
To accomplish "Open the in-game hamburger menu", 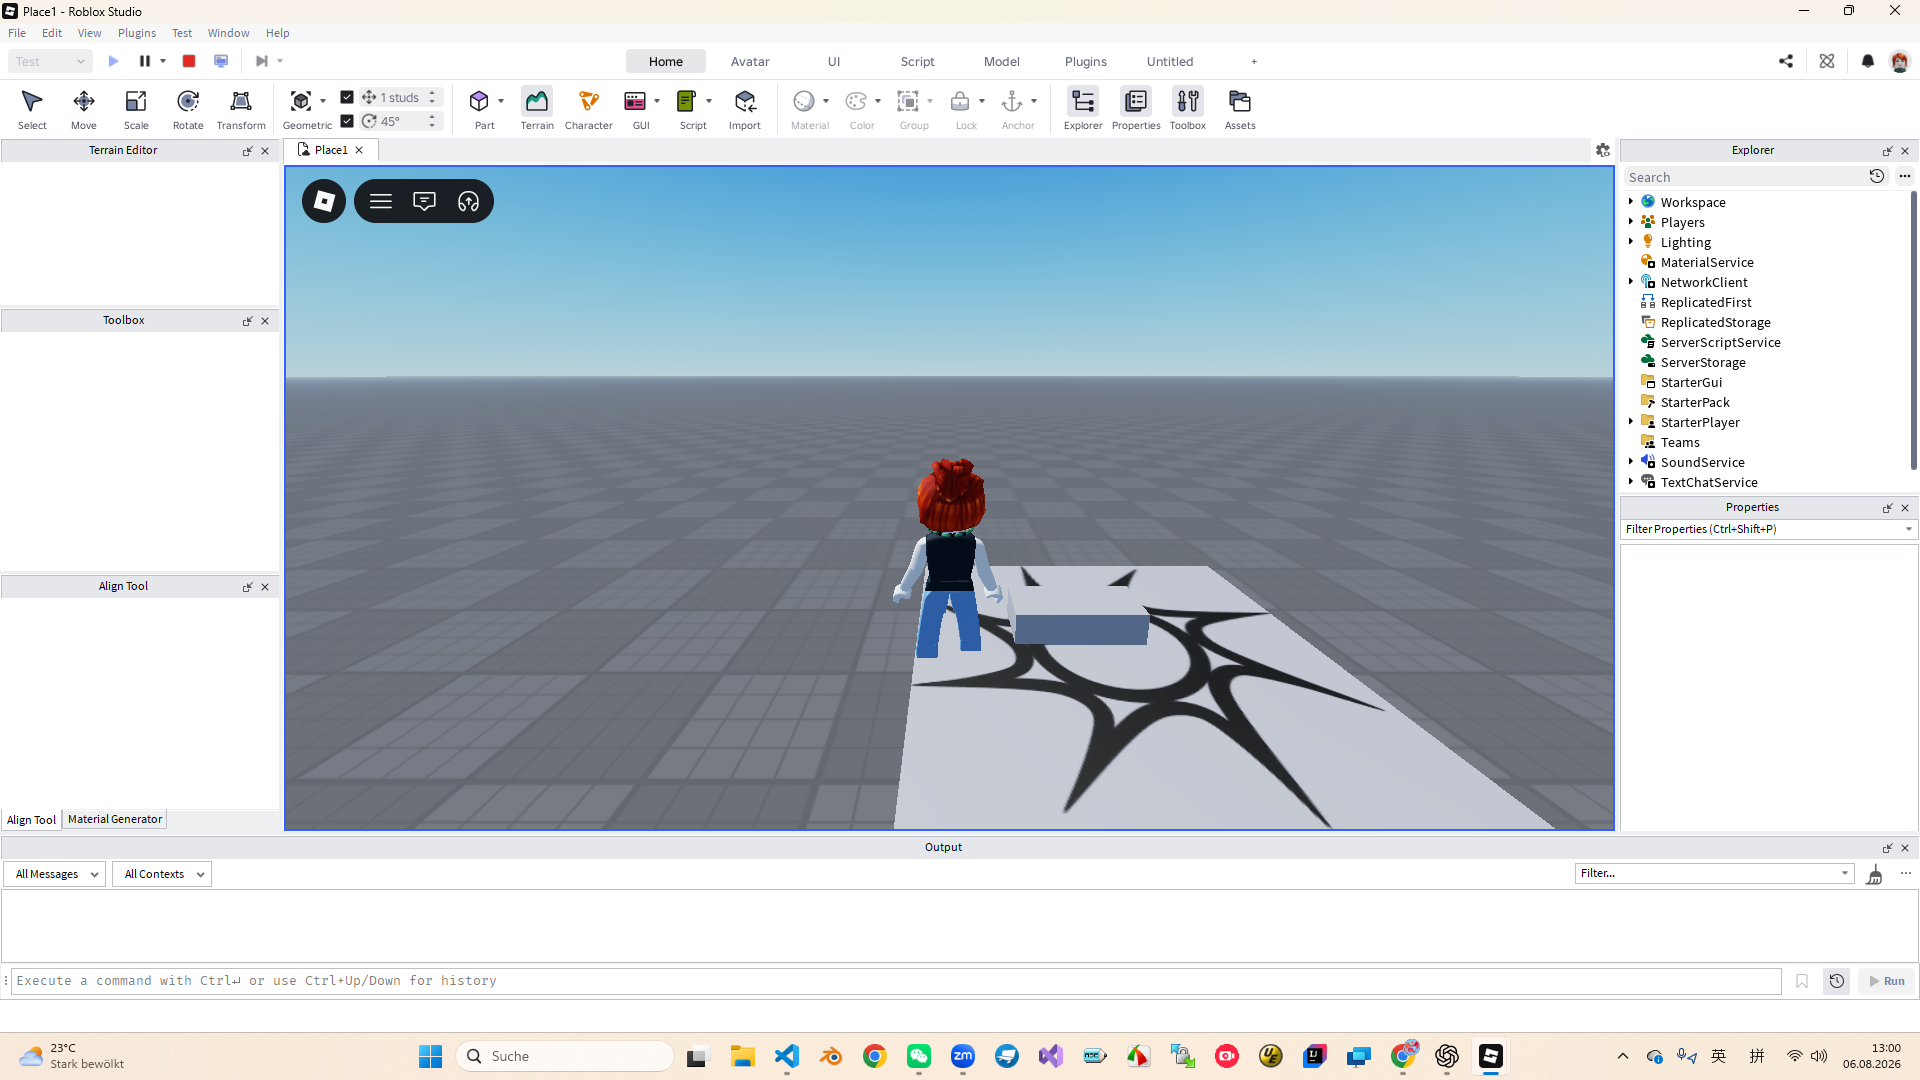I will pyautogui.click(x=381, y=201).
